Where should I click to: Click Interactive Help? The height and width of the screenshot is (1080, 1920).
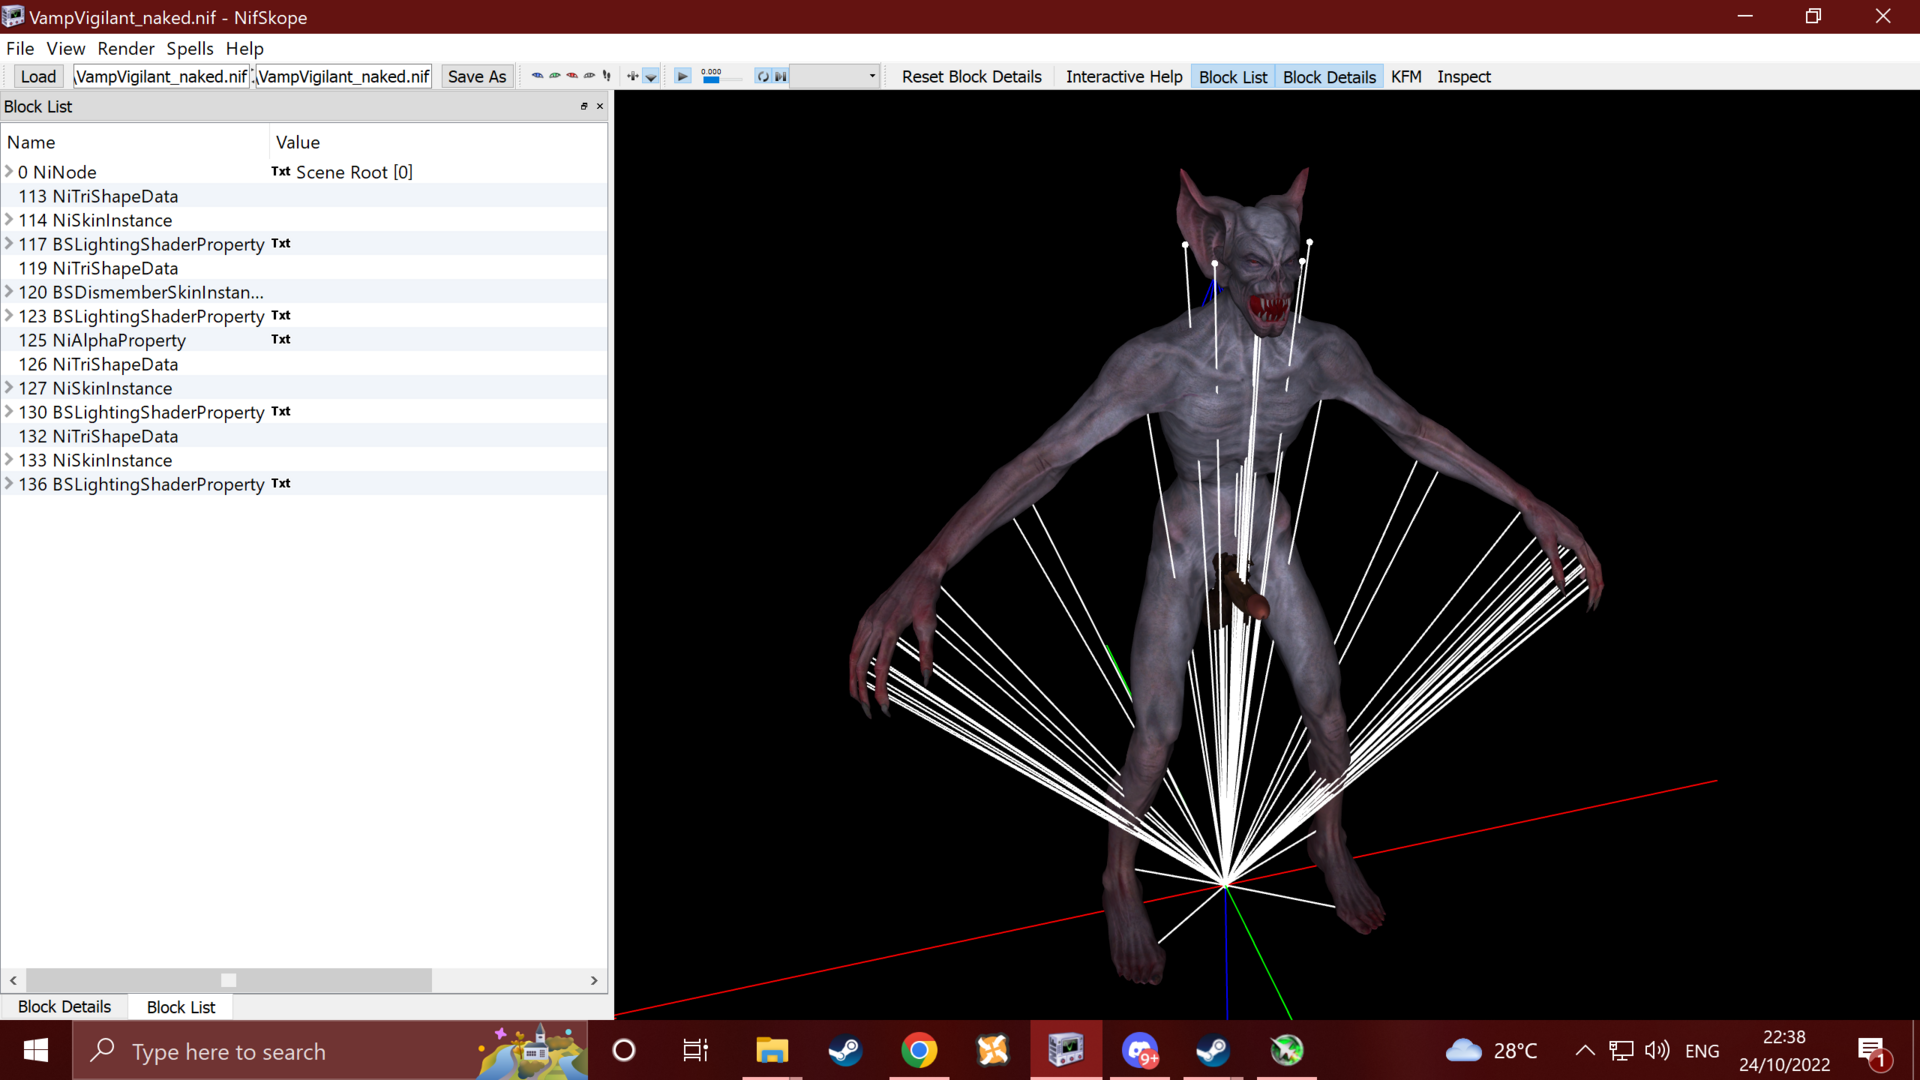(1124, 76)
